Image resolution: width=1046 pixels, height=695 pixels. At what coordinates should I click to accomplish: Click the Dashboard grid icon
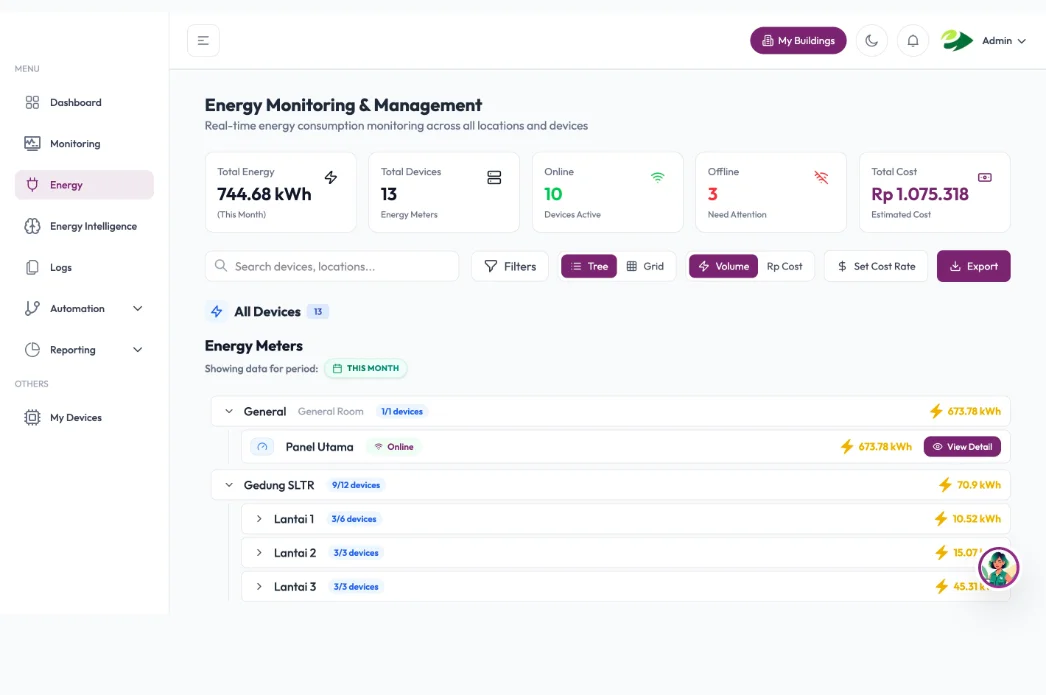[x=32, y=103]
